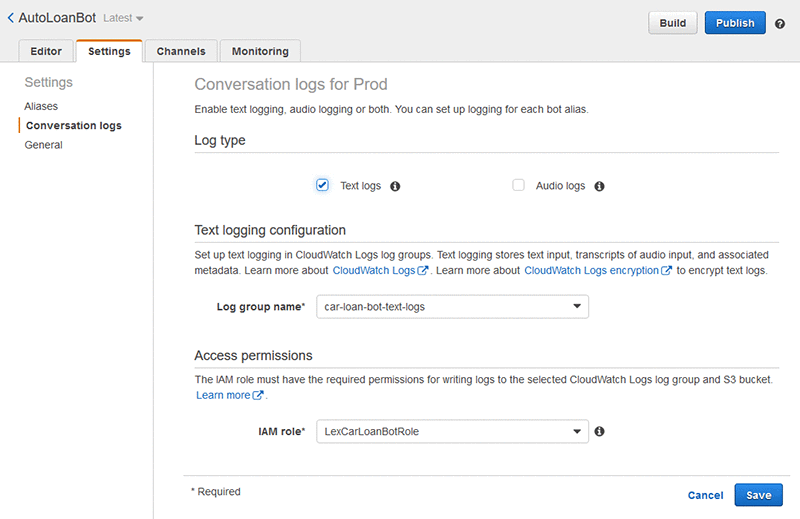Follow the Learn more permissions link
Screen dimensions: 800x519
[x=223, y=396]
